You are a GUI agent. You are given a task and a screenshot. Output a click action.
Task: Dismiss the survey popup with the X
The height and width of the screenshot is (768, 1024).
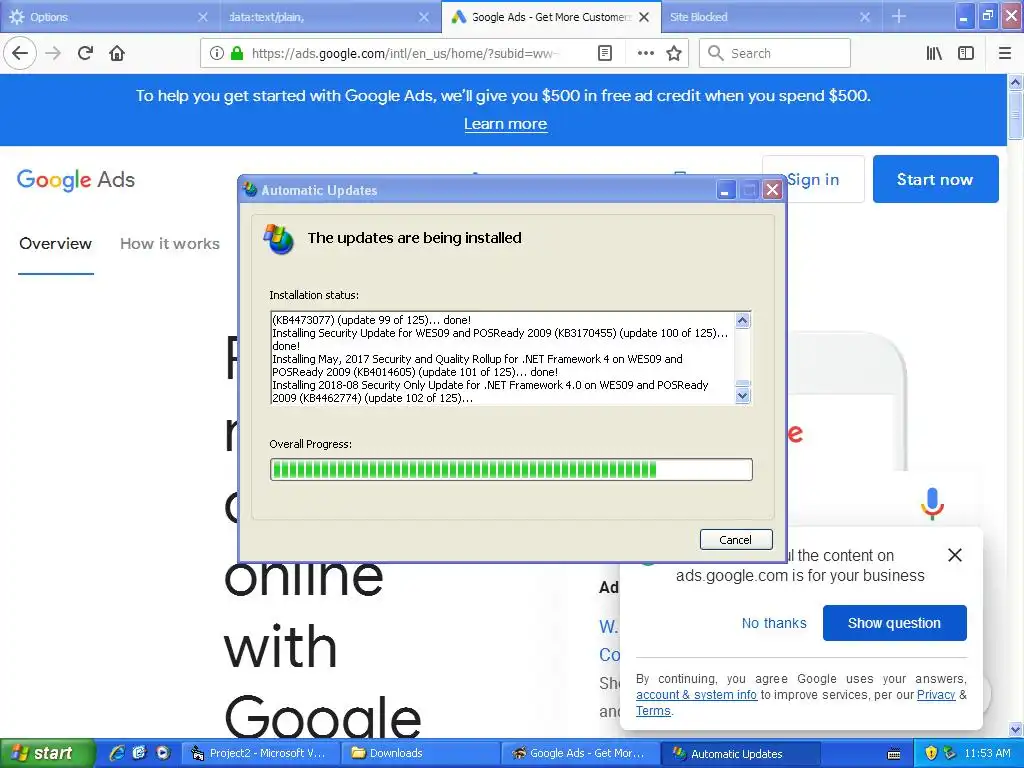955,555
